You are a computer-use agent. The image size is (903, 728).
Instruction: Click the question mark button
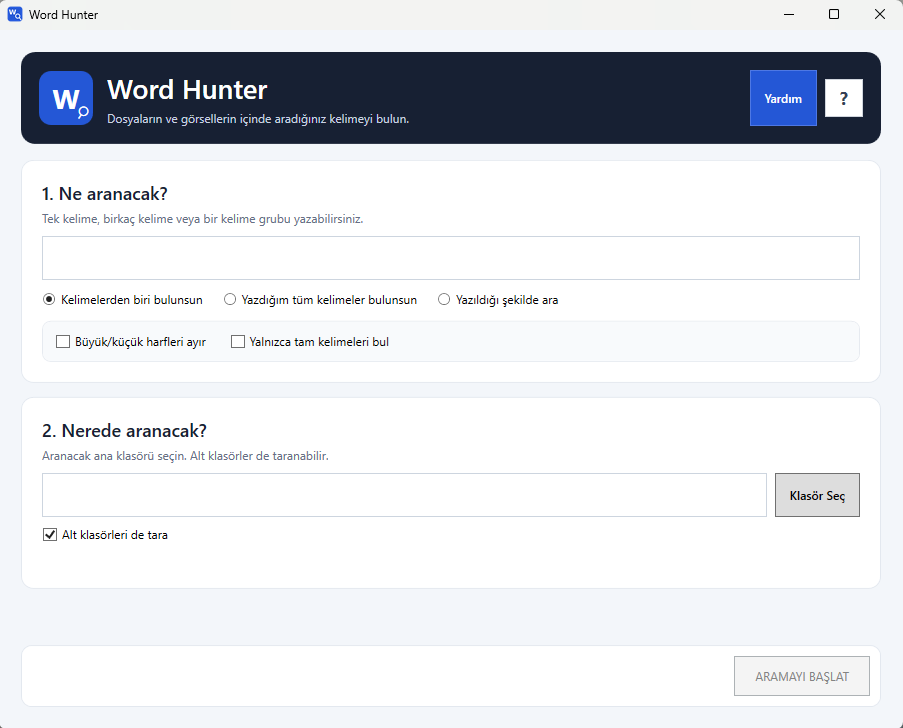coord(844,98)
